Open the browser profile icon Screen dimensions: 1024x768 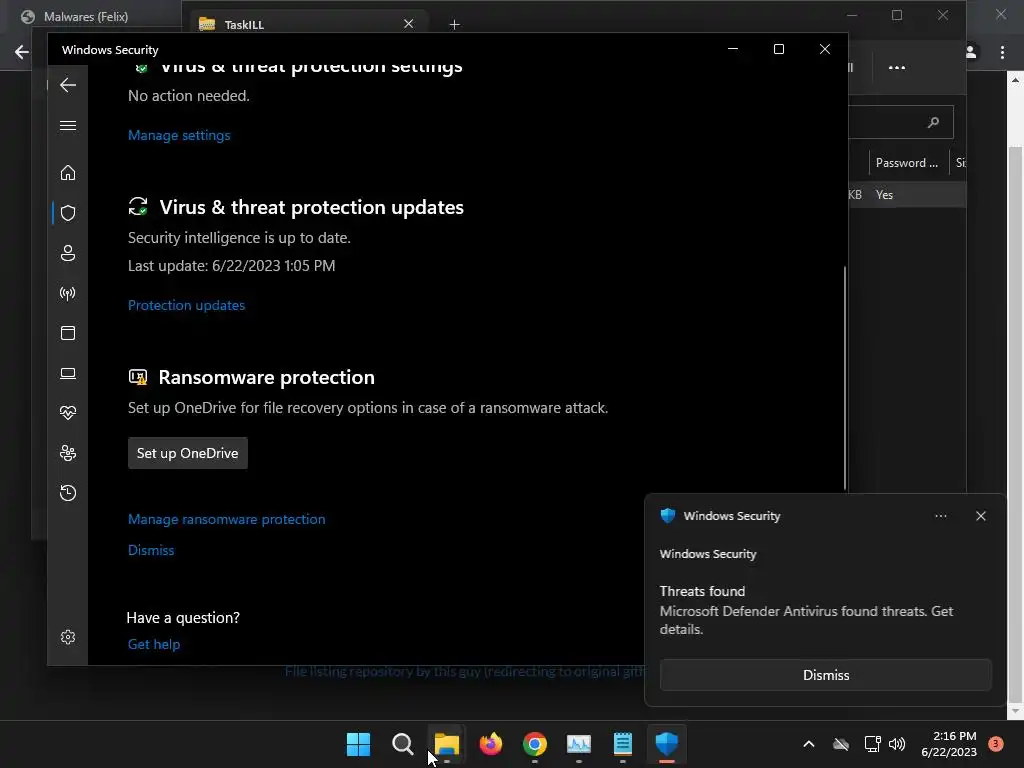pyautogui.click(x=971, y=52)
